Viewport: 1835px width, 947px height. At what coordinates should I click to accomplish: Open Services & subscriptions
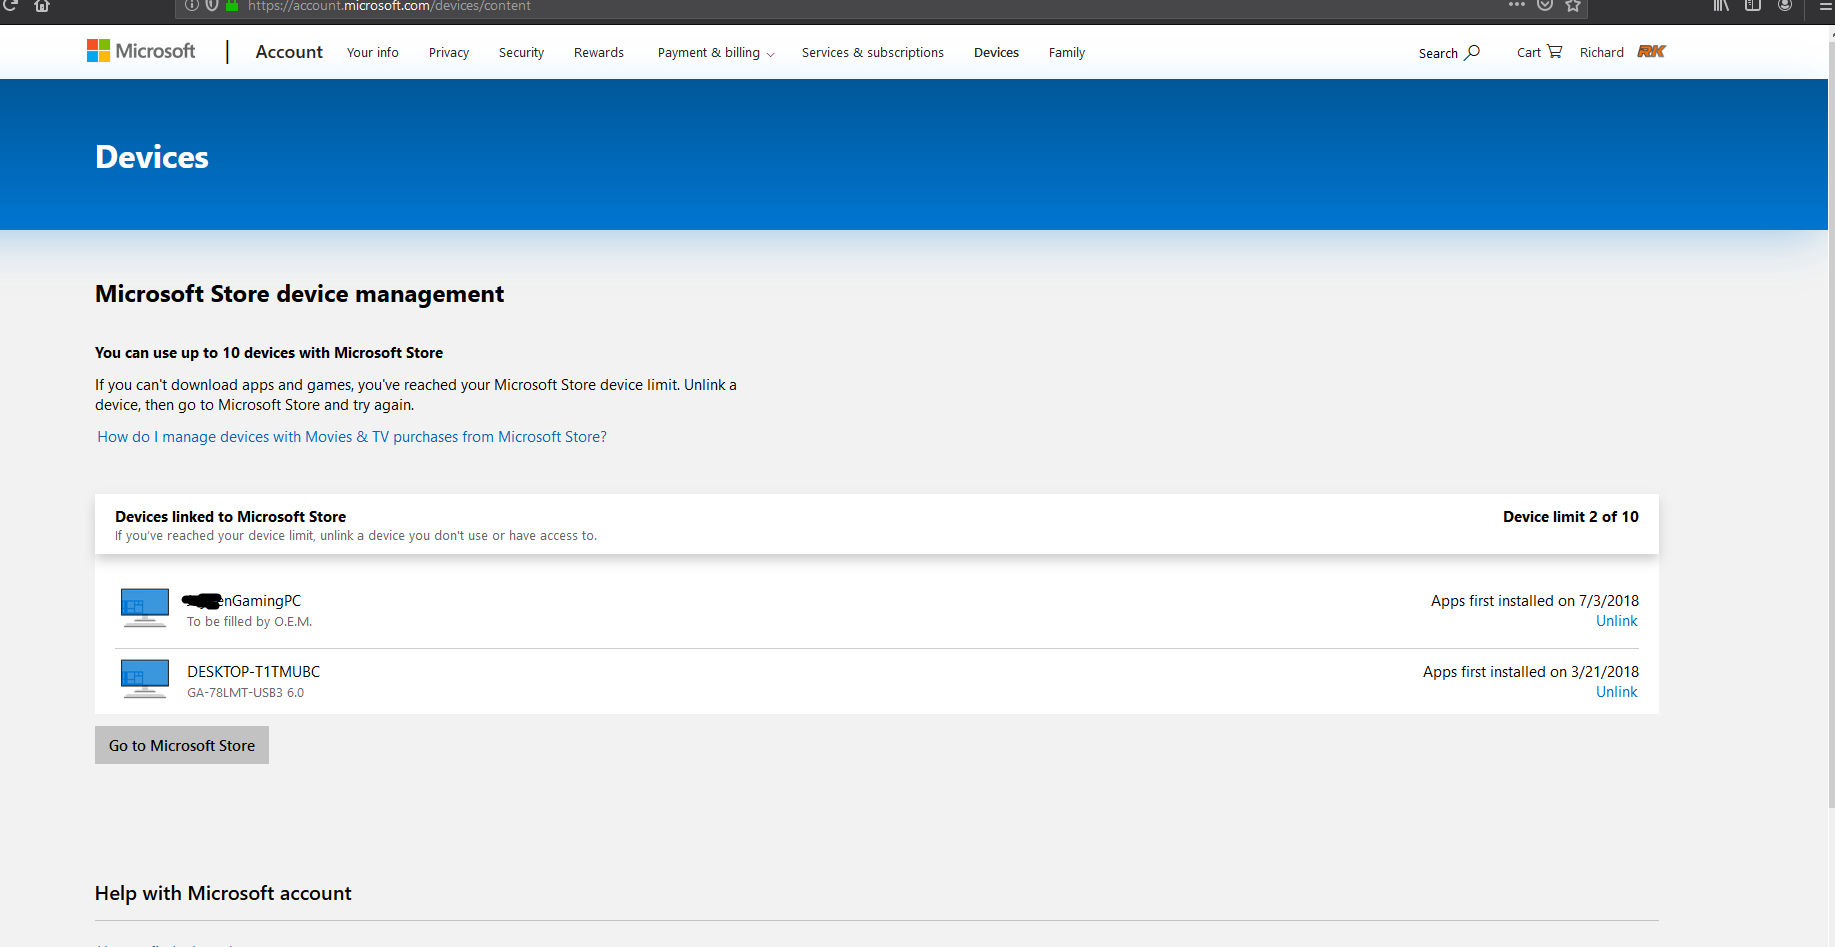[x=873, y=53]
